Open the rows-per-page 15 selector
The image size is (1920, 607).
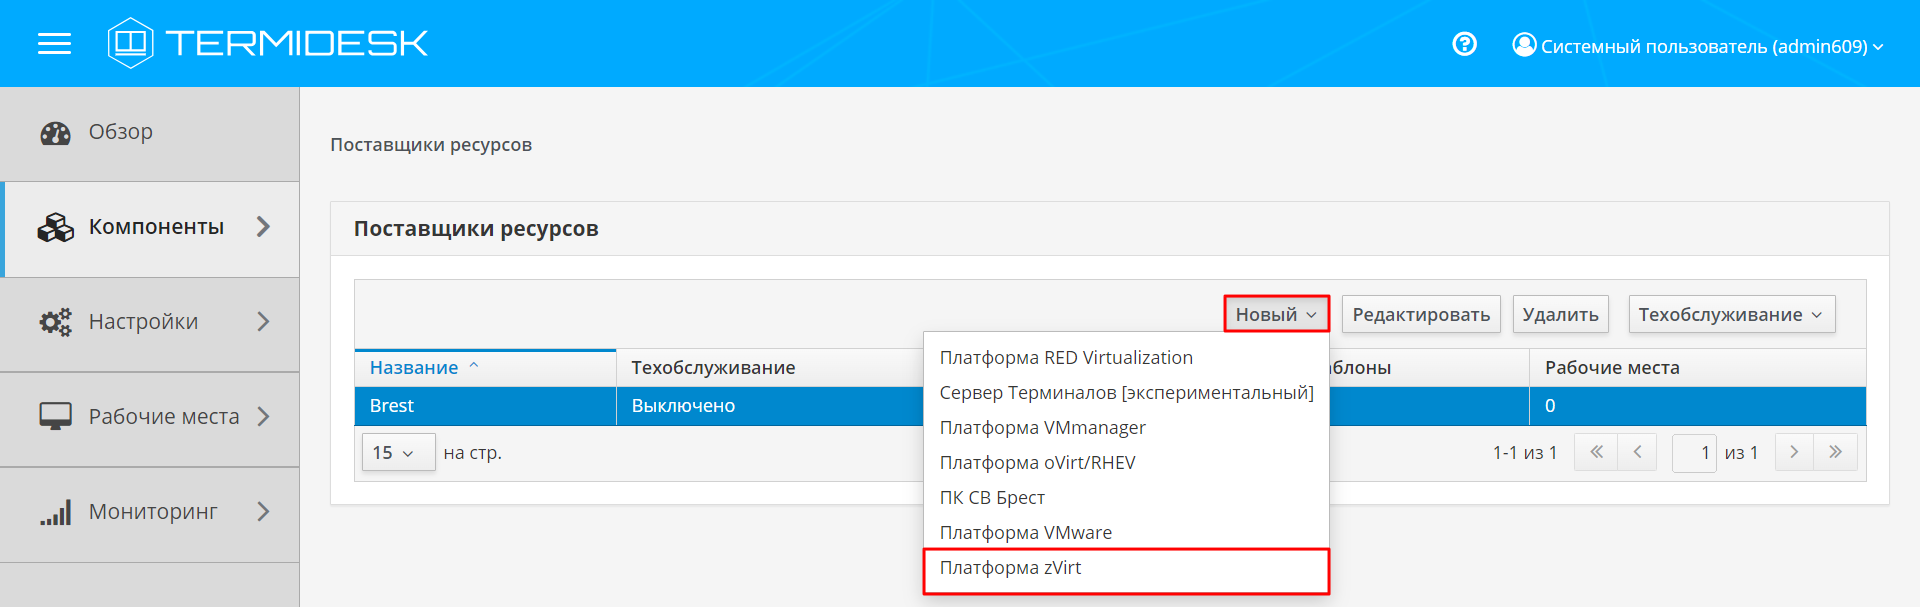click(398, 453)
